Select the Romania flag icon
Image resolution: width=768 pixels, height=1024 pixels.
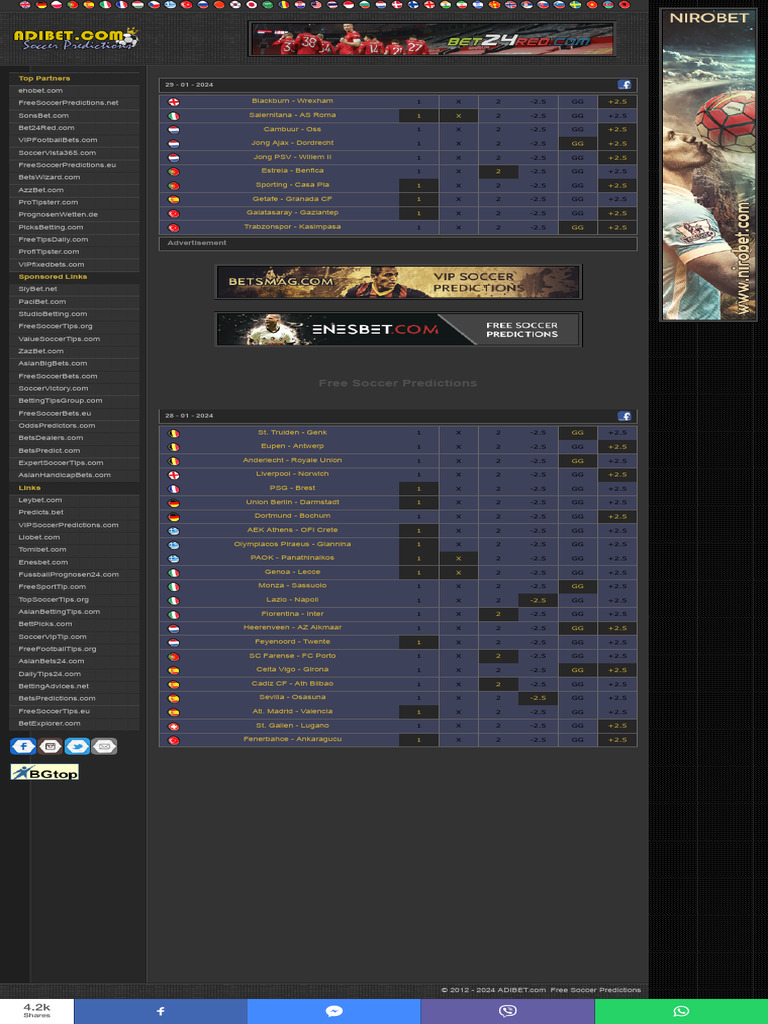point(283,5)
